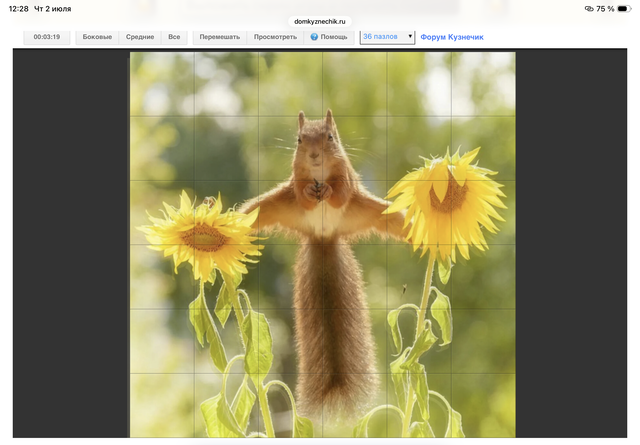
Task: Select puzzle piece with left sunflower center
Action: point(227,213)
